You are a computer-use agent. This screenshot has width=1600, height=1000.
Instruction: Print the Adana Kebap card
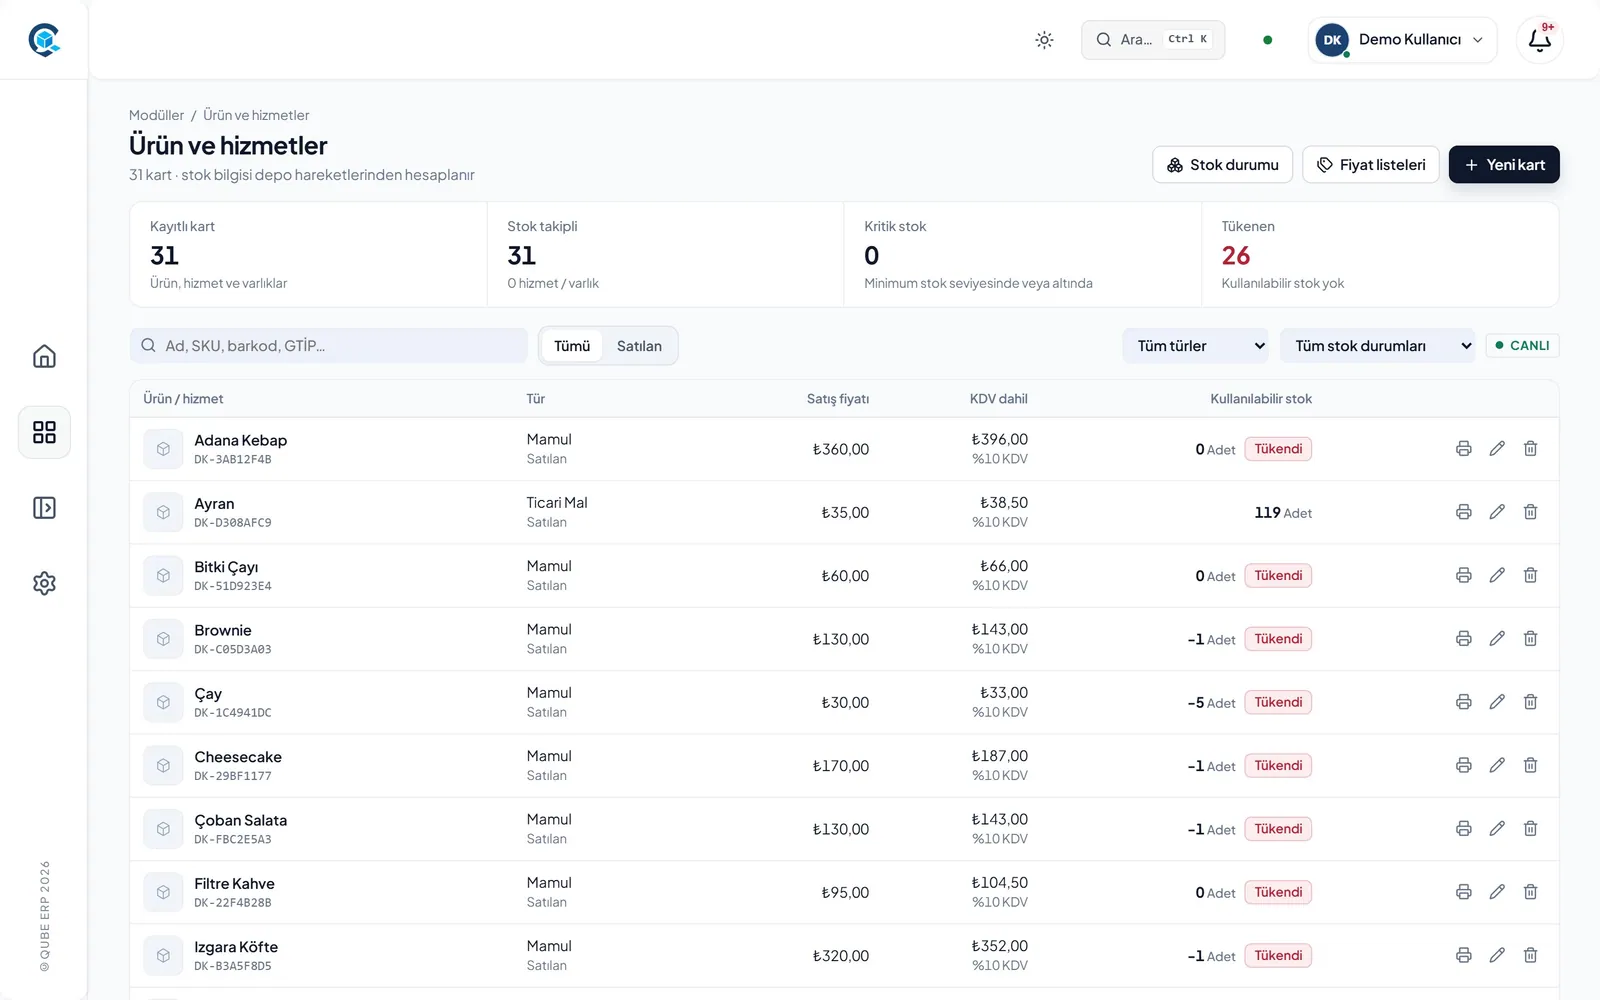(x=1463, y=449)
